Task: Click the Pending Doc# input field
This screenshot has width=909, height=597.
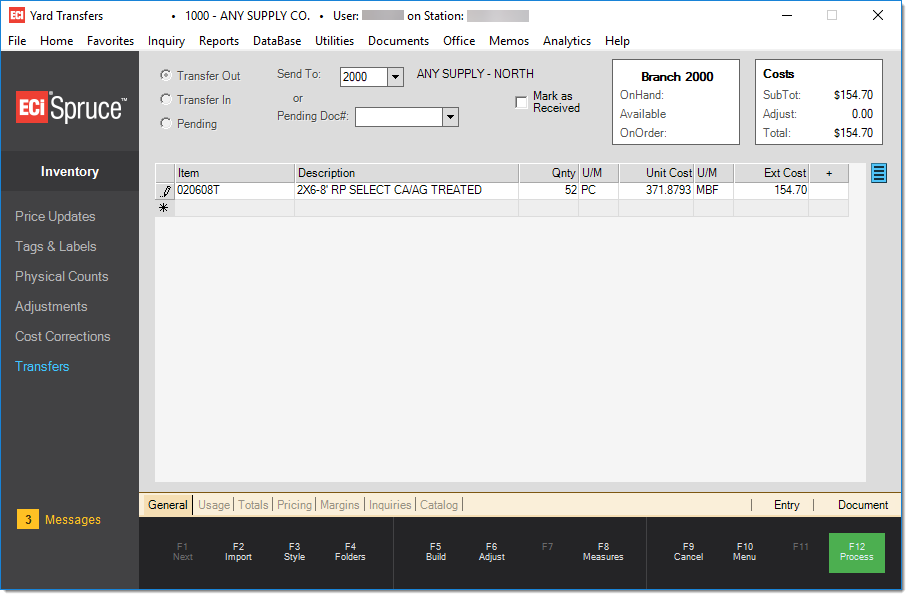Action: pyautogui.click(x=401, y=118)
